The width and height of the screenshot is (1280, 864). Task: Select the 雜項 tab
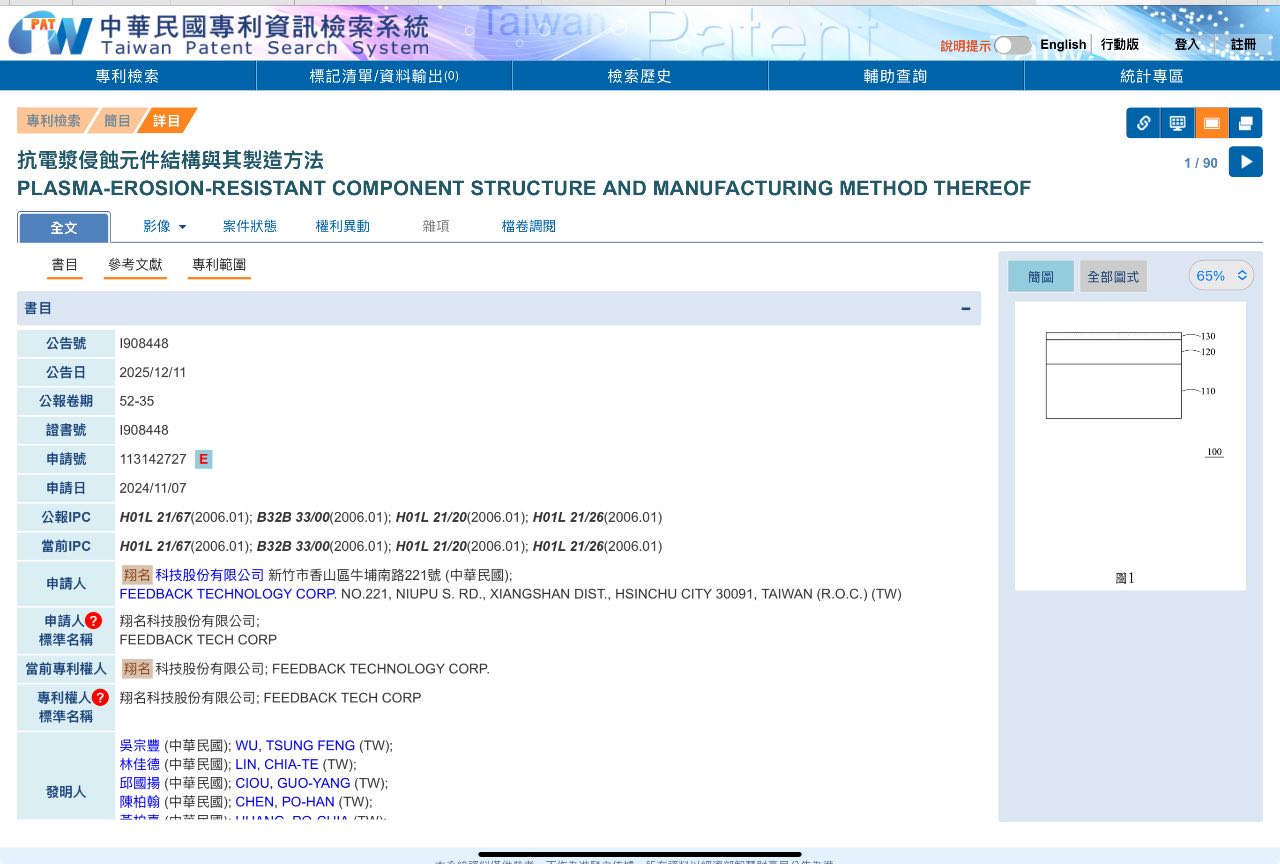click(x=436, y=226)
